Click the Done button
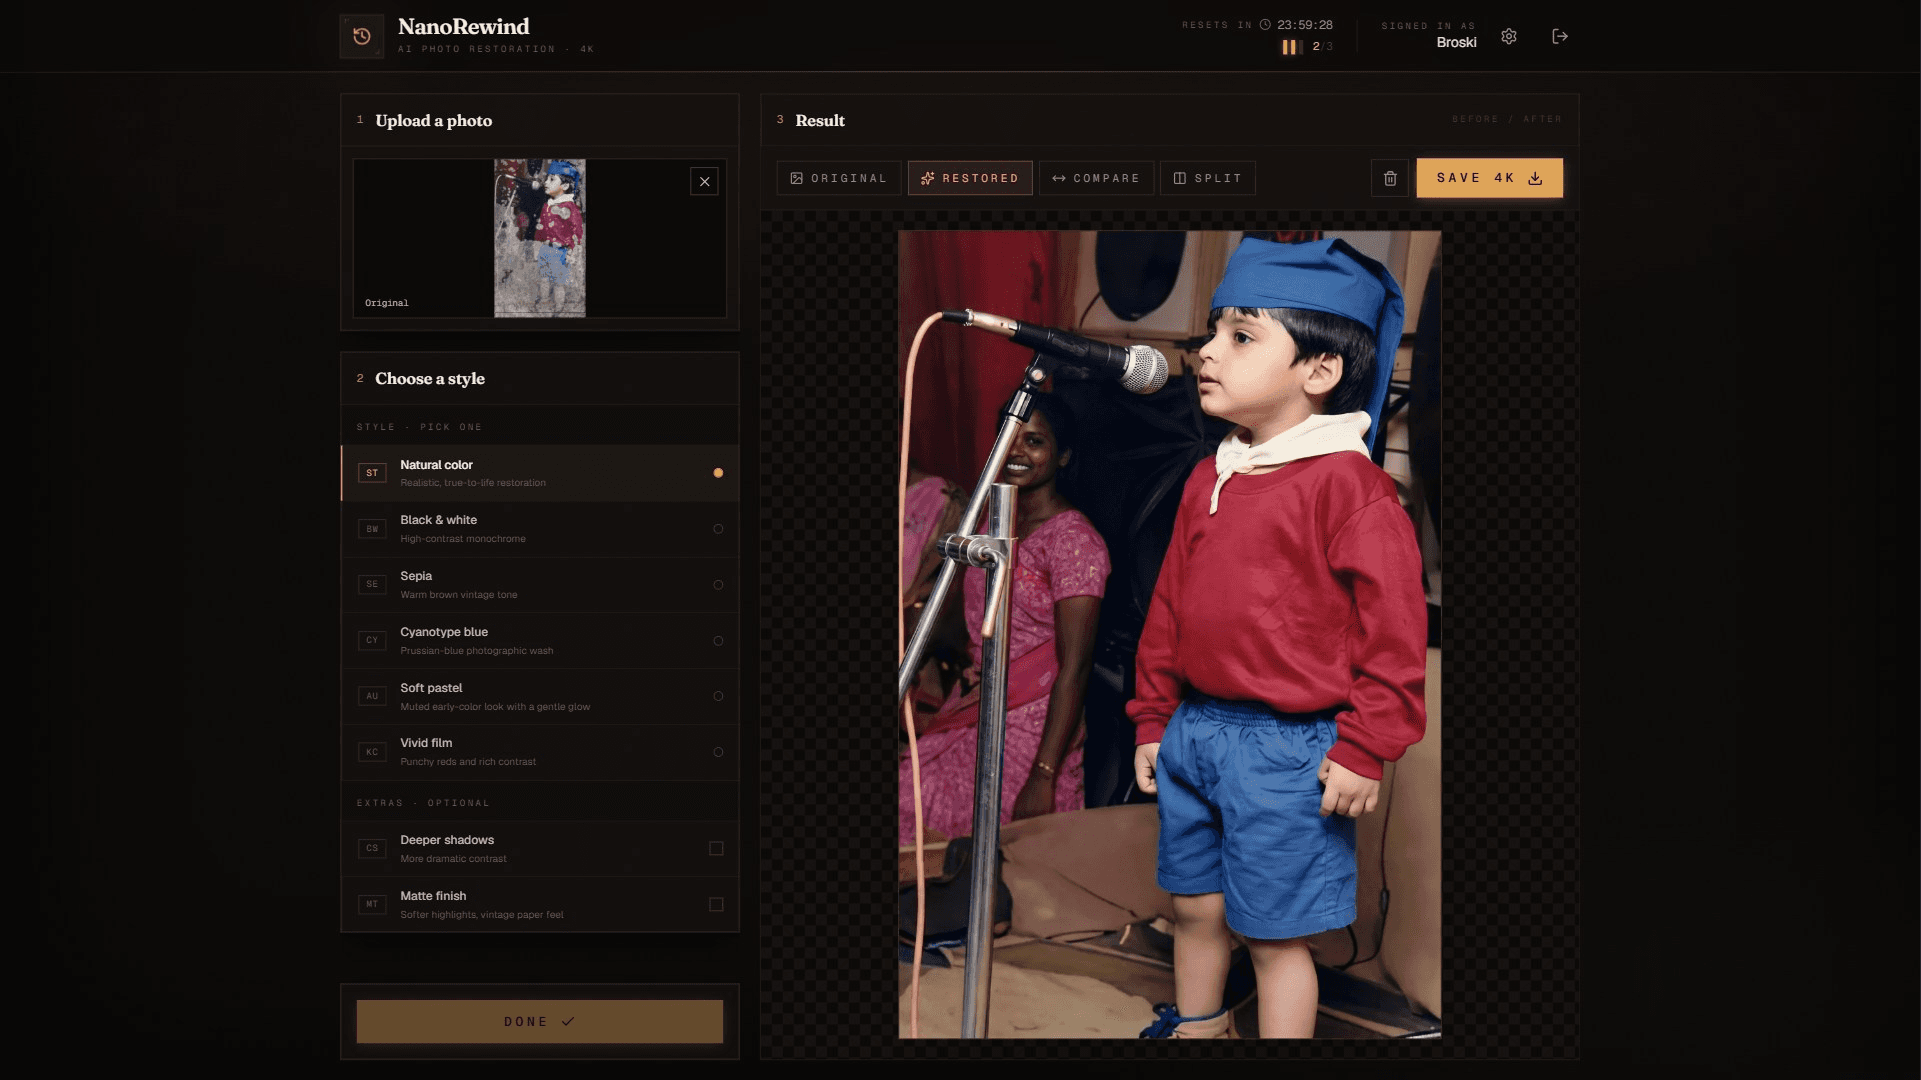1921x1080 pixels. [540, 1022]
